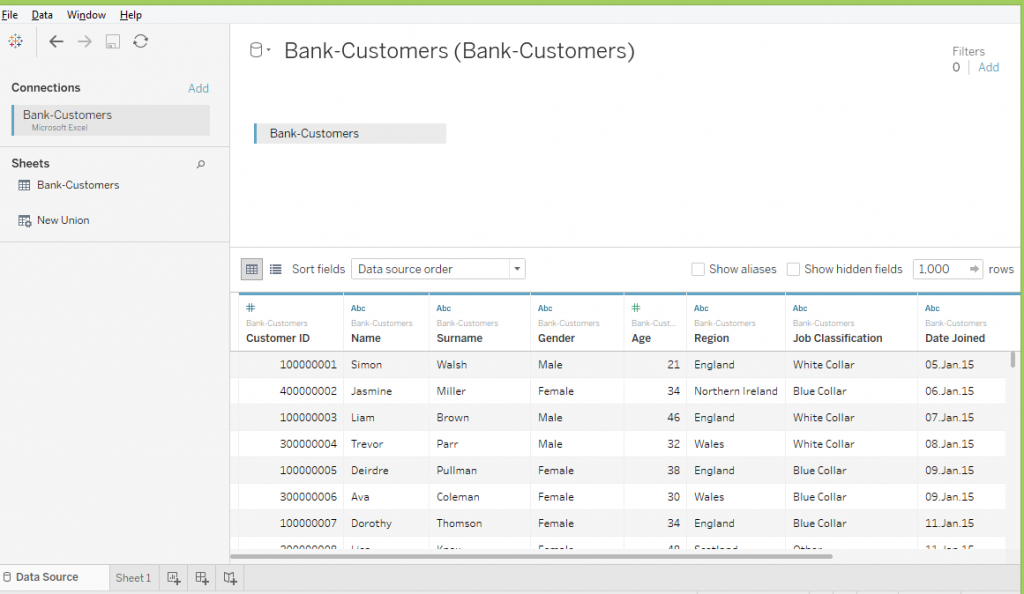Change the Age column data type icon
The height and width of the screenshot is (594, 1024).
click(636, 308)
